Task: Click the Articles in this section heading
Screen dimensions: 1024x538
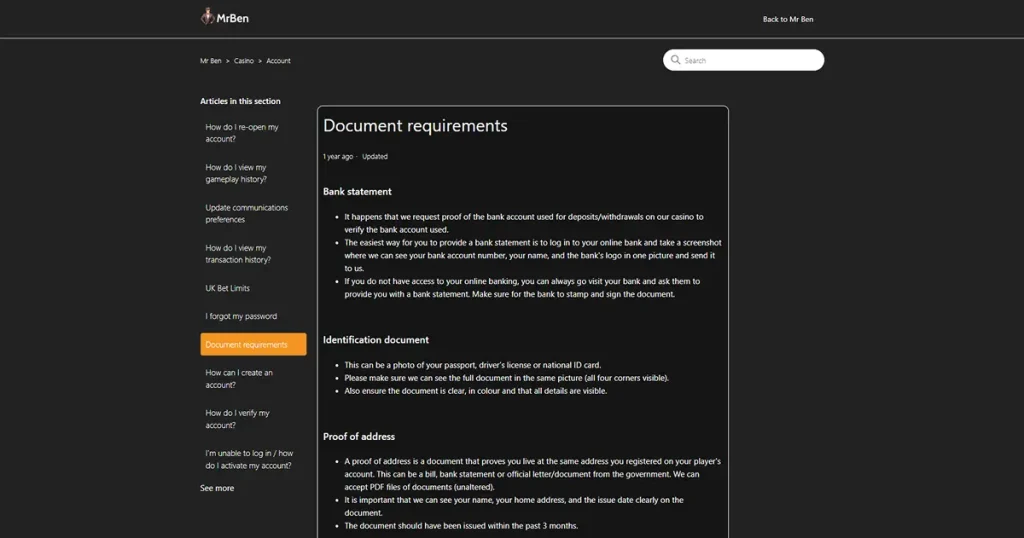Action: coord(240,101)
